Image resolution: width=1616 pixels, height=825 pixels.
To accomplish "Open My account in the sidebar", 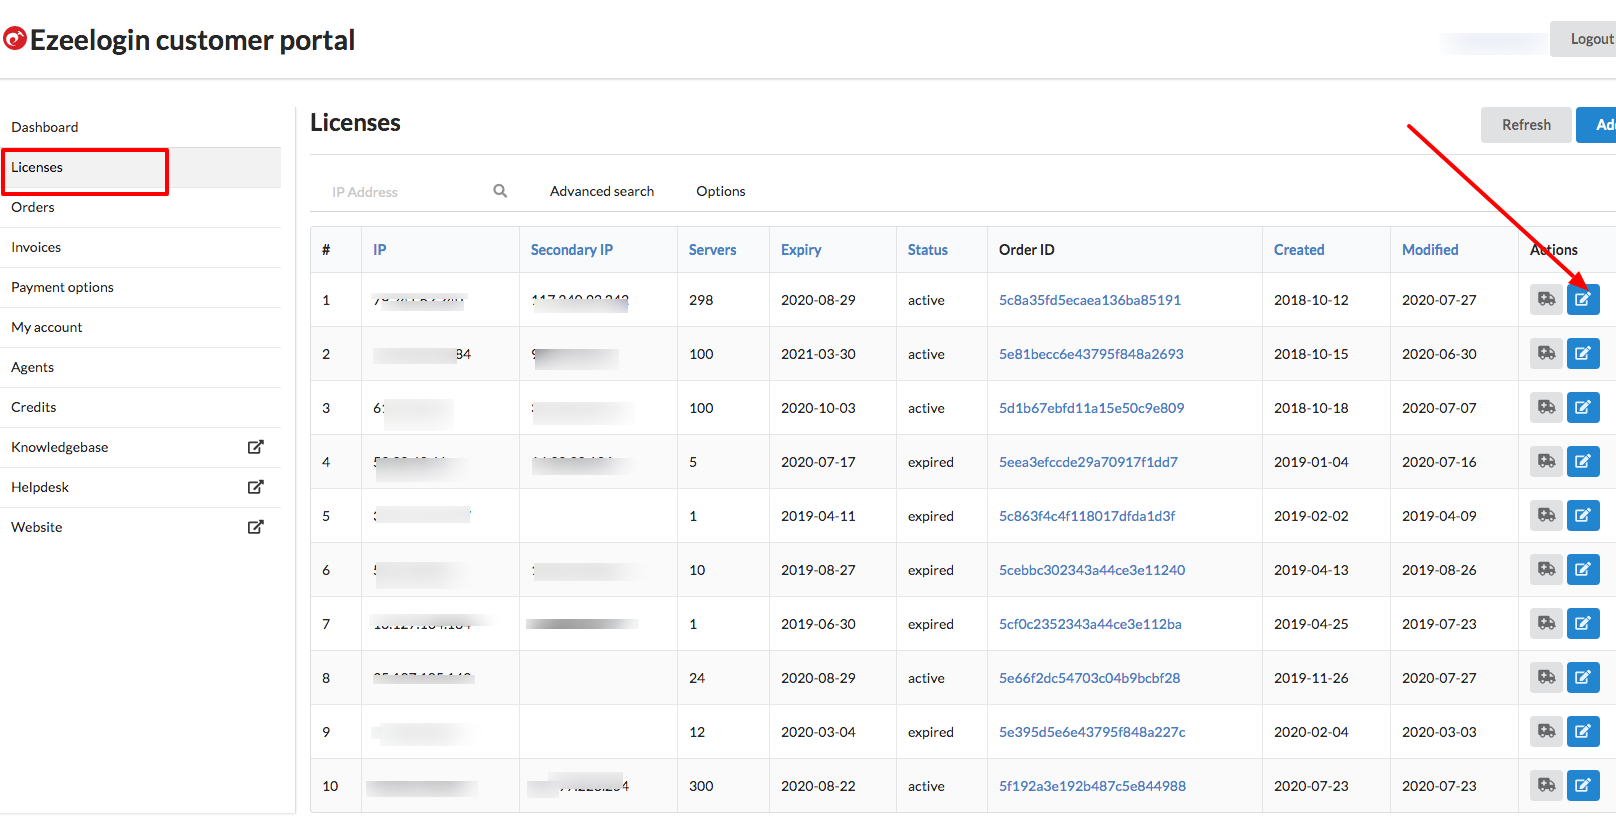I will point(140,327).
